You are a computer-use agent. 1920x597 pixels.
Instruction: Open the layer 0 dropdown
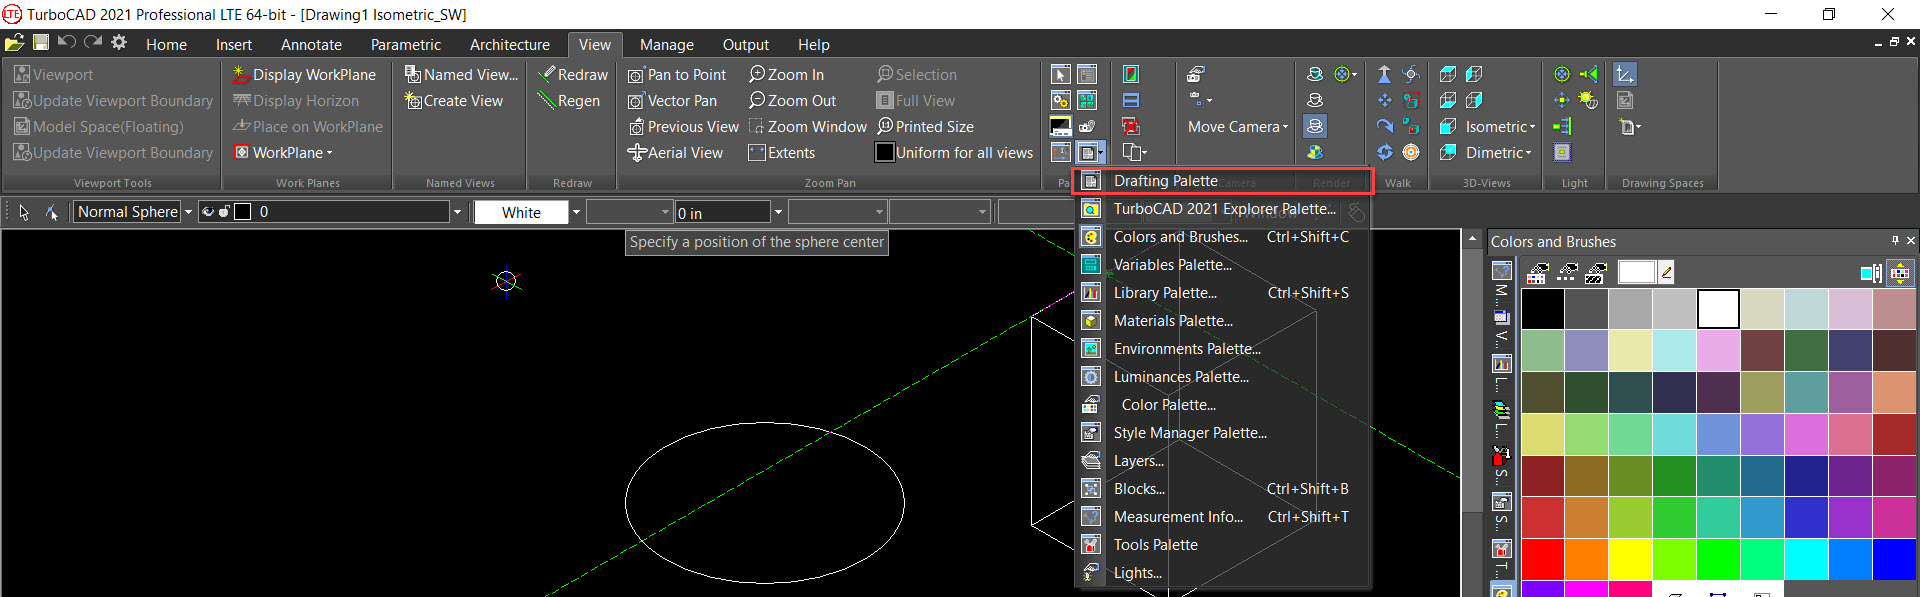click(457, 211)
